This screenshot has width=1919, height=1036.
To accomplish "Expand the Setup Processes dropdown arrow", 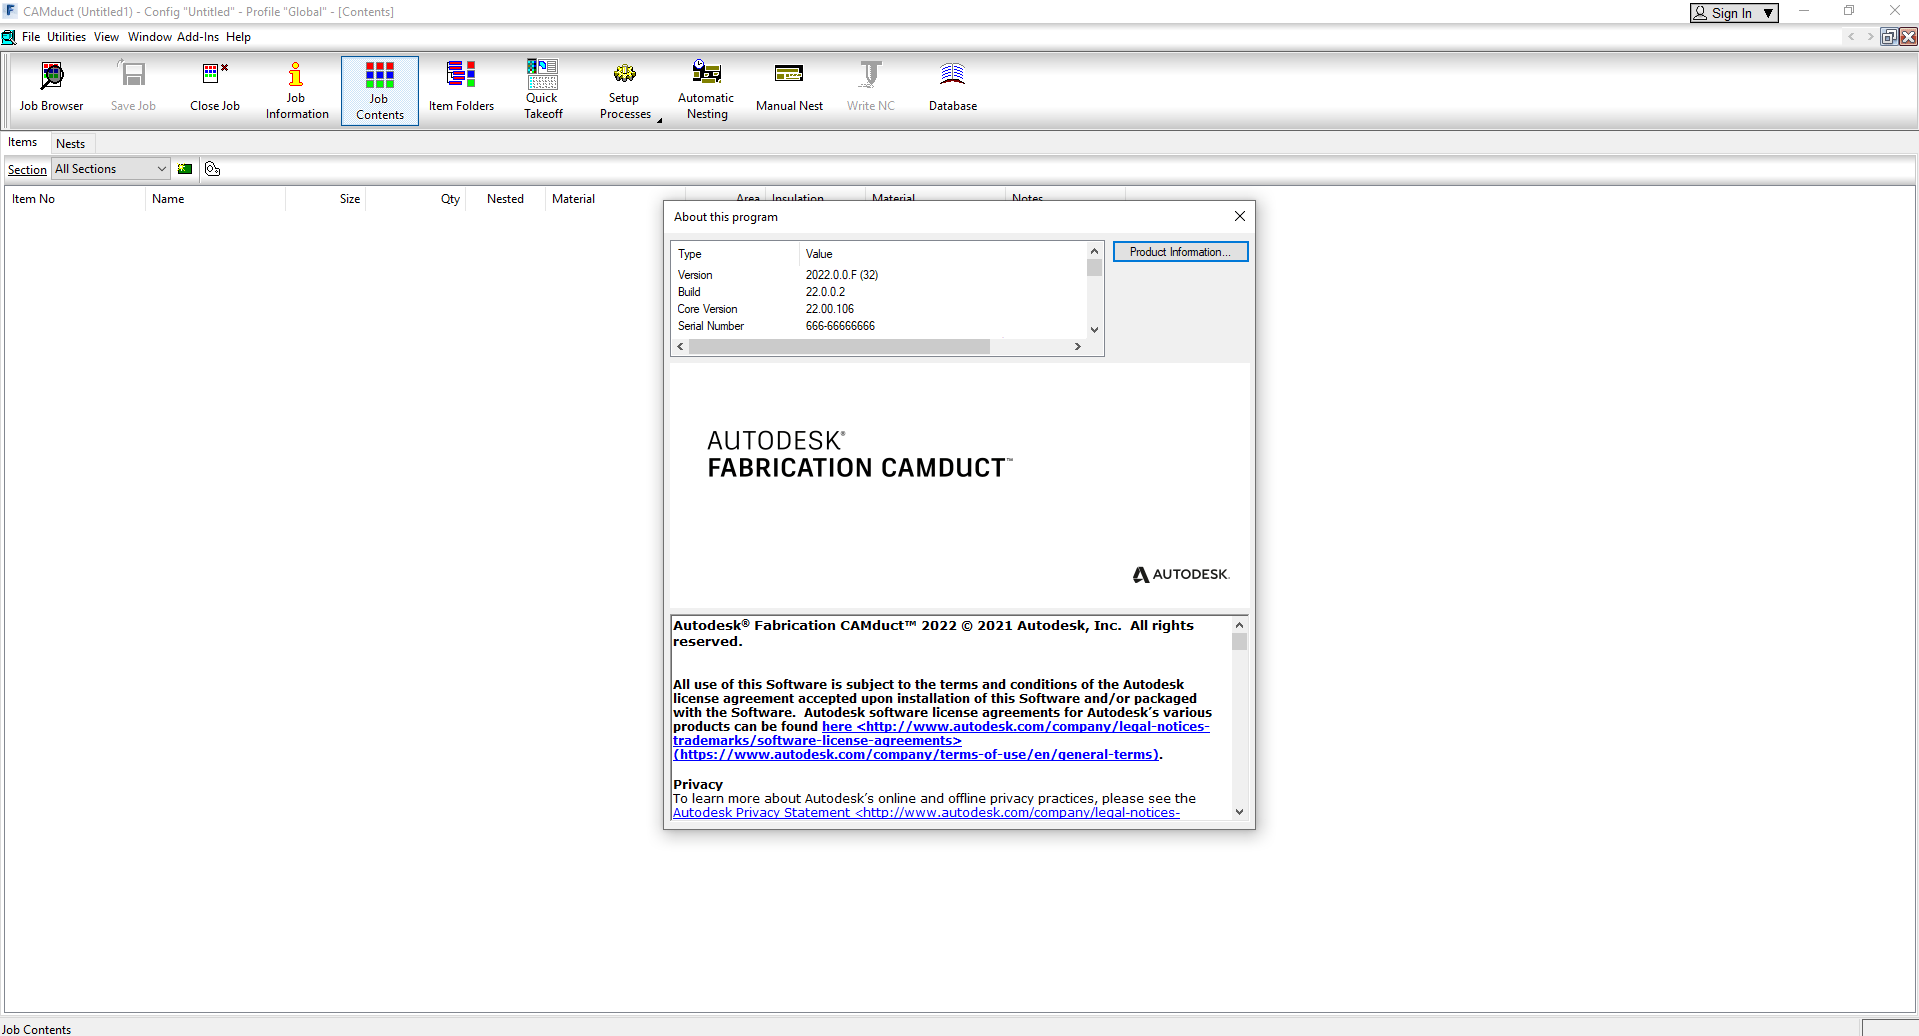I will point(660,120).
